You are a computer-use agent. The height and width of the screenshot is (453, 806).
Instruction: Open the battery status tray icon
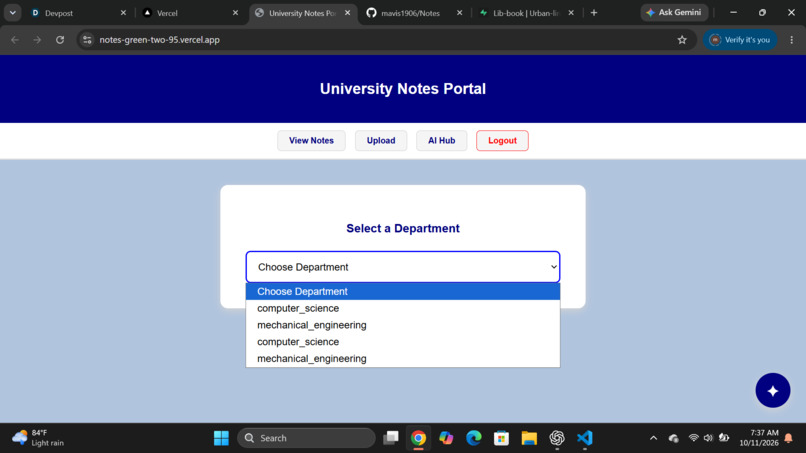tap(724, 438)
